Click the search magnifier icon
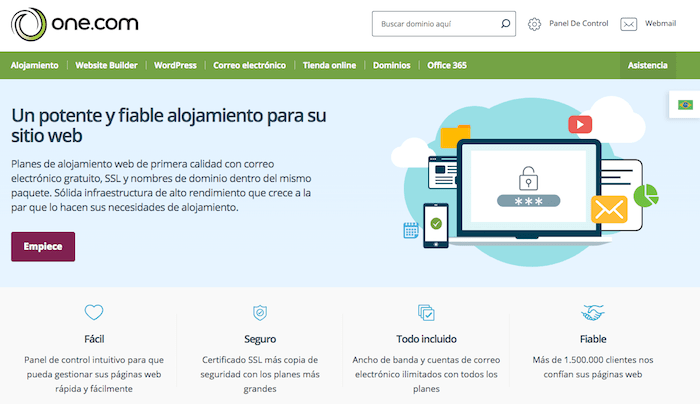 [505, 24]
